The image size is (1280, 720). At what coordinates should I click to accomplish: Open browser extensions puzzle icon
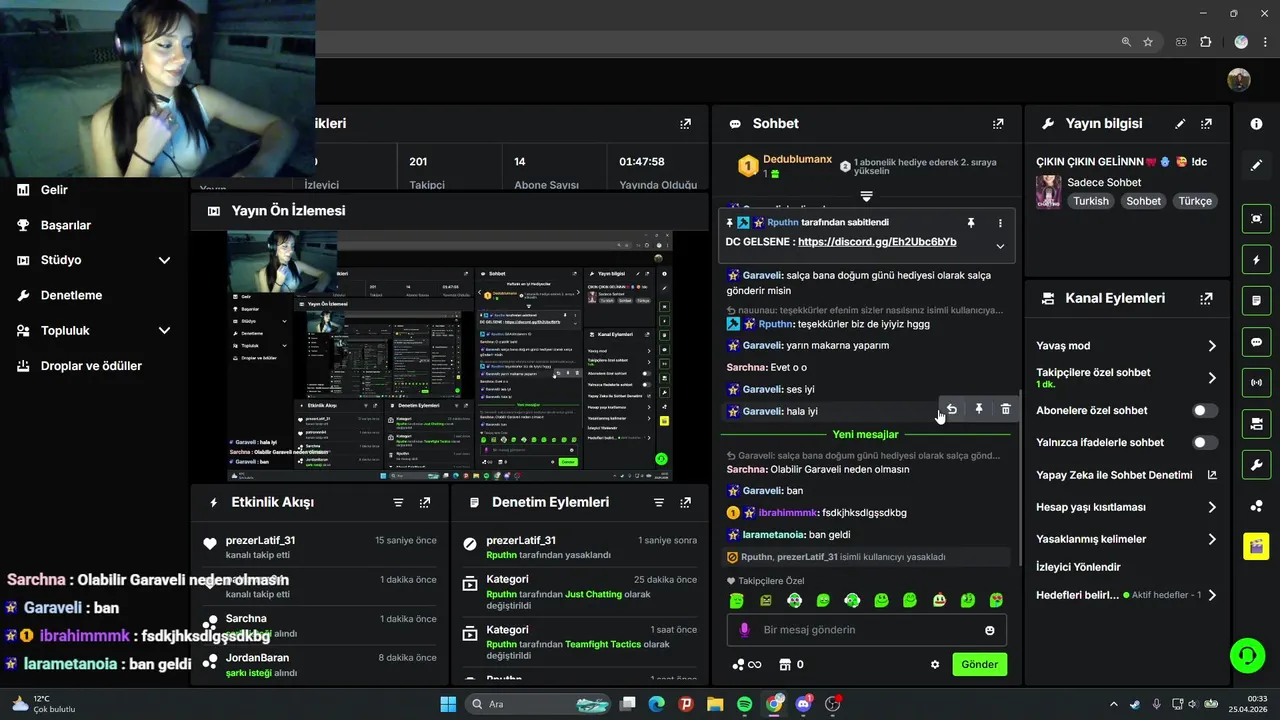tap(1205, 42)
